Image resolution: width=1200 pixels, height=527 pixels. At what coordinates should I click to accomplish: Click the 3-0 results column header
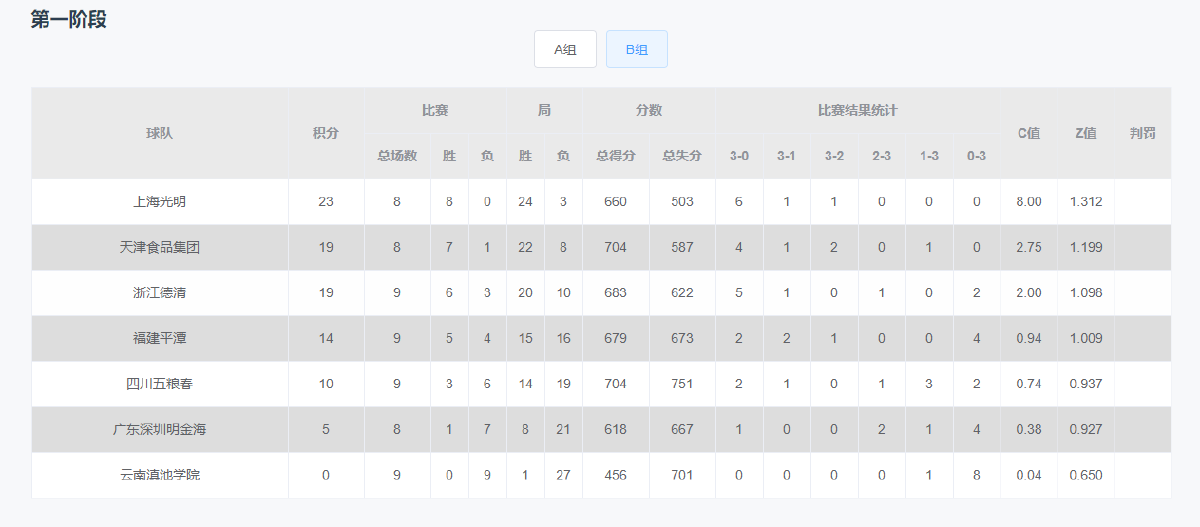(x=739, y=156)
